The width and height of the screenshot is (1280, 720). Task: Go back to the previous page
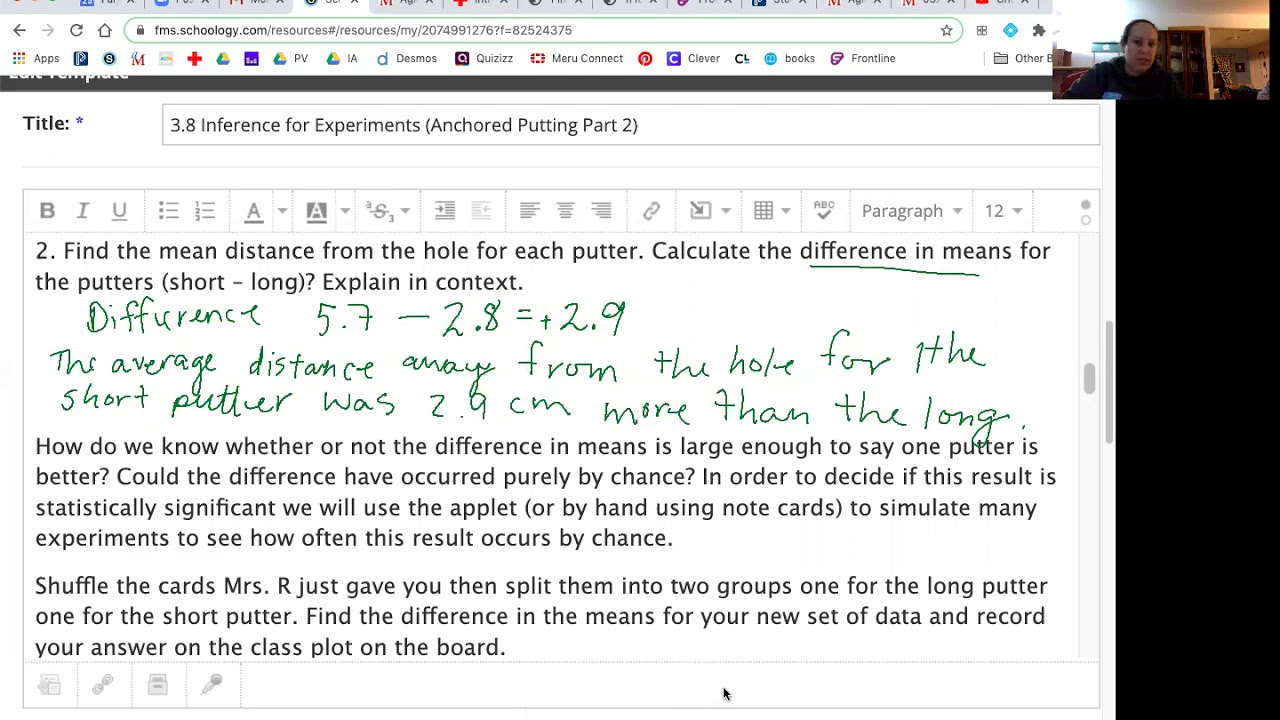pyautogui.click(x=20, y=31)
